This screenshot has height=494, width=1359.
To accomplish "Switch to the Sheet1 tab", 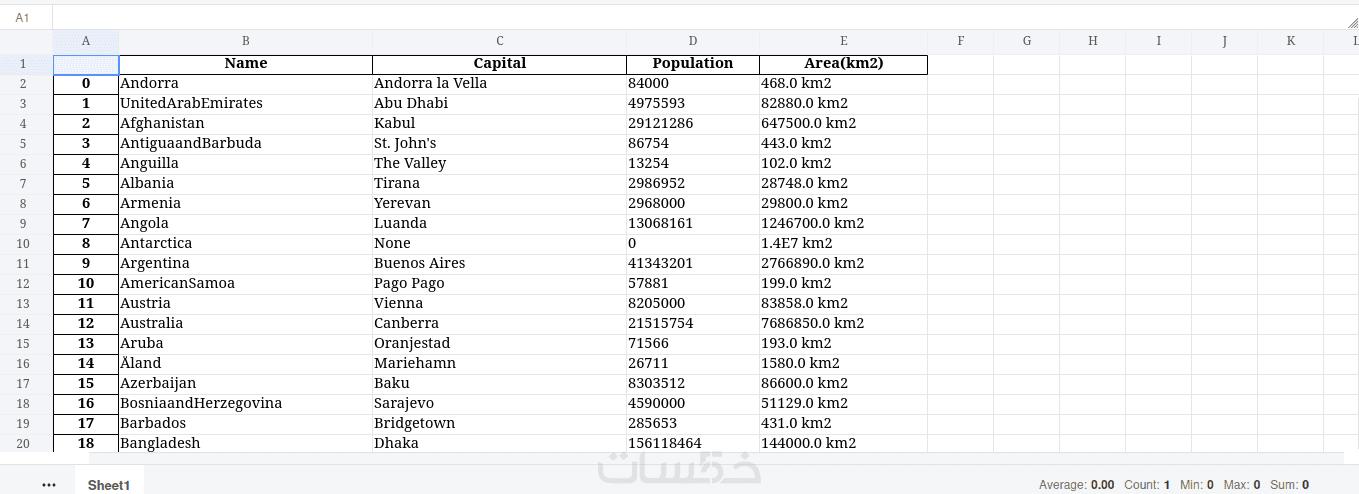I will 109,485.
